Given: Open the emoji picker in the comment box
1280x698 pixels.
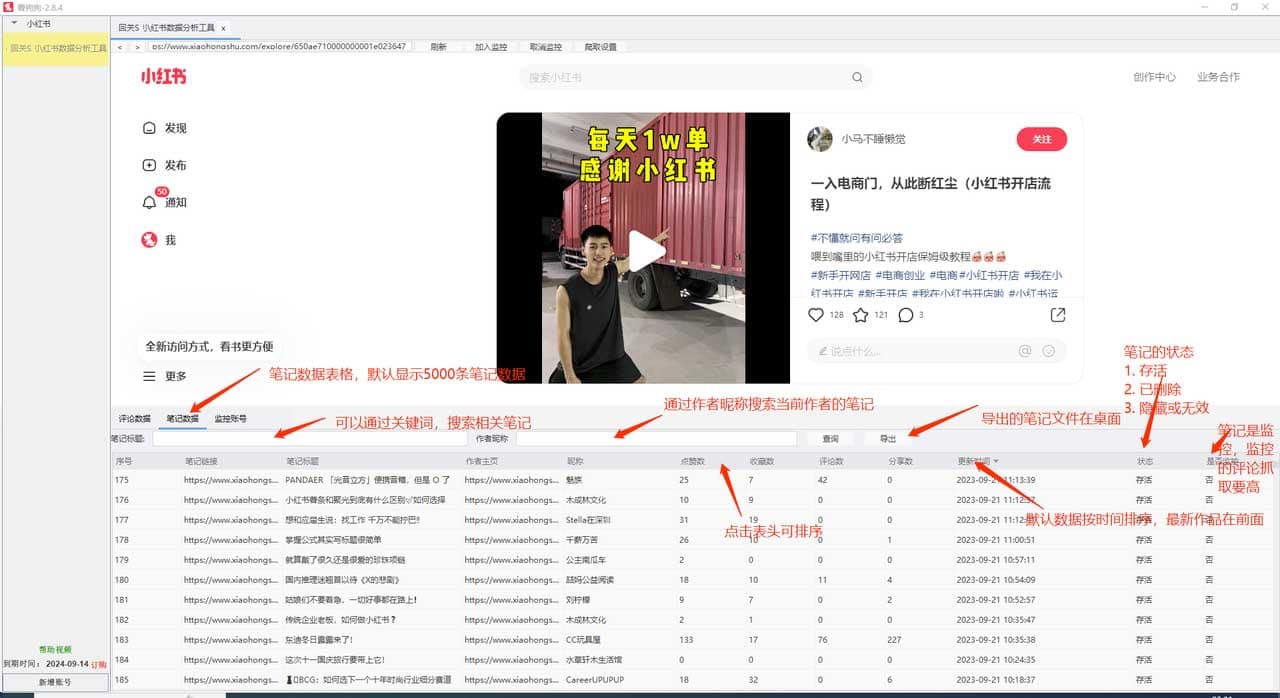Looking at the screenshot, I should click(1048, 351).
